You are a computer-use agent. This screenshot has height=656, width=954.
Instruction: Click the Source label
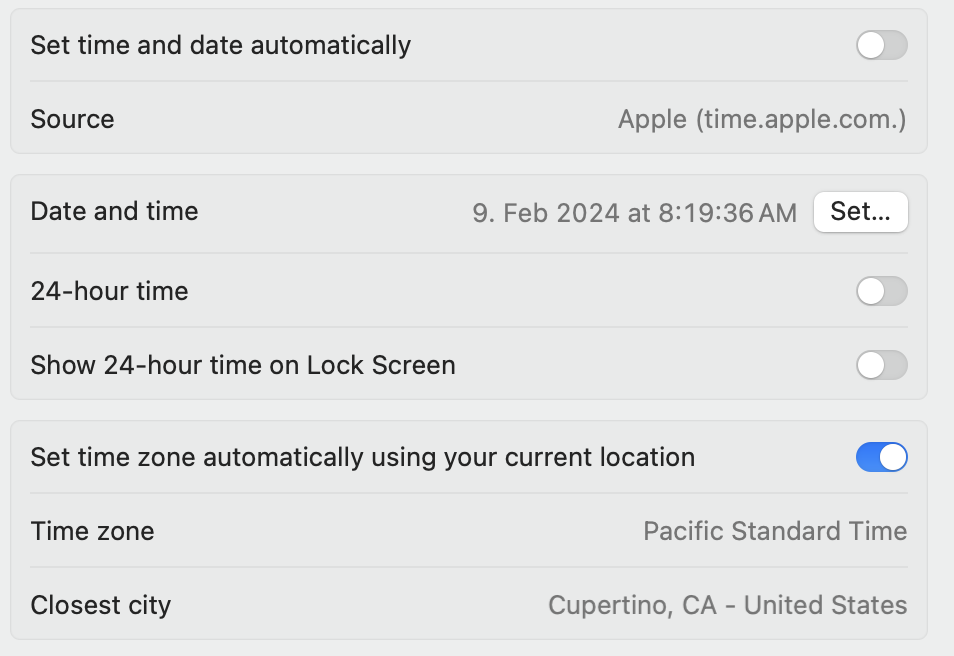(73, 119)
